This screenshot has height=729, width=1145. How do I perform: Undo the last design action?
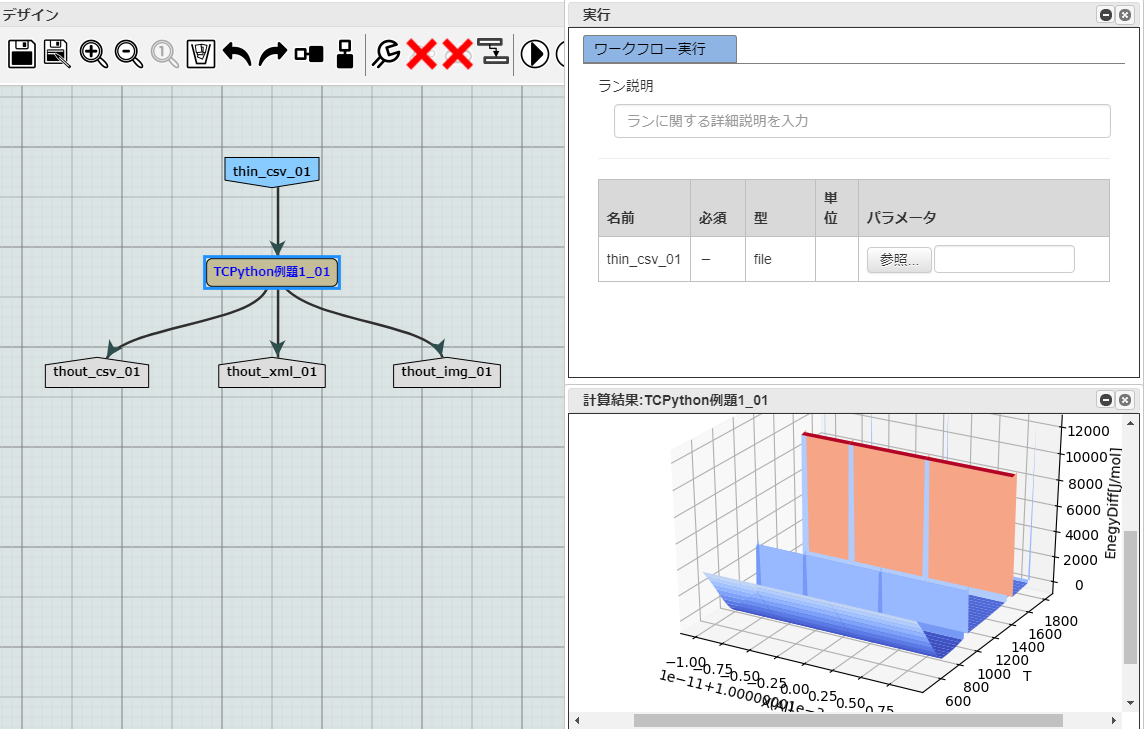[237, 53]
